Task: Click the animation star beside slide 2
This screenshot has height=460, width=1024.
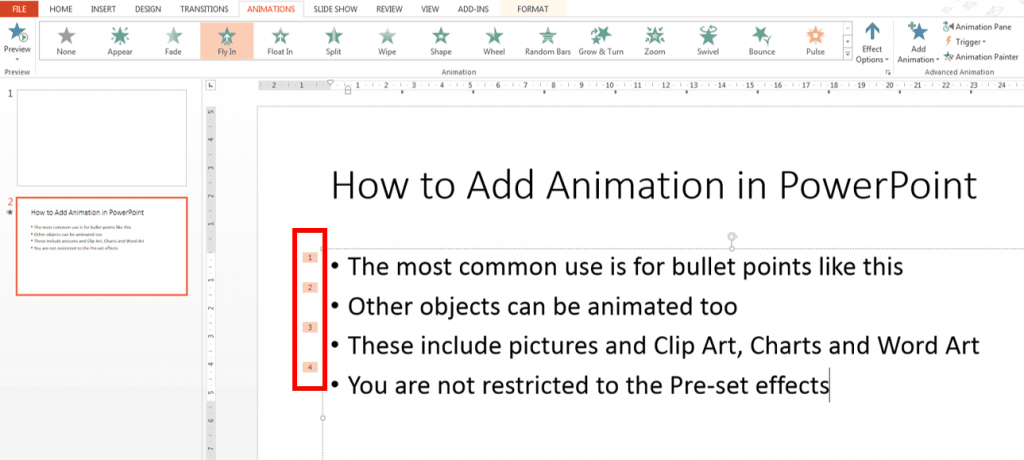Action: click(x=9, y=213)
